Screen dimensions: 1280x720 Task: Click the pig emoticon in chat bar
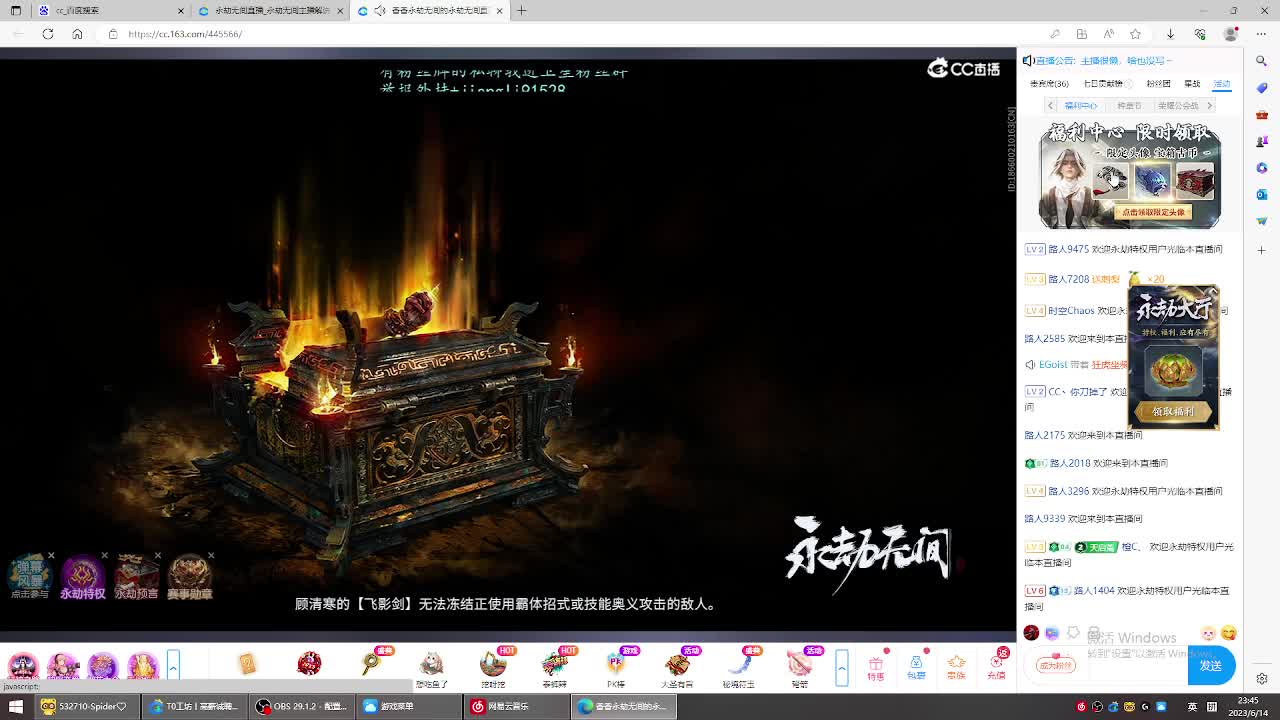pos(1208,633)
